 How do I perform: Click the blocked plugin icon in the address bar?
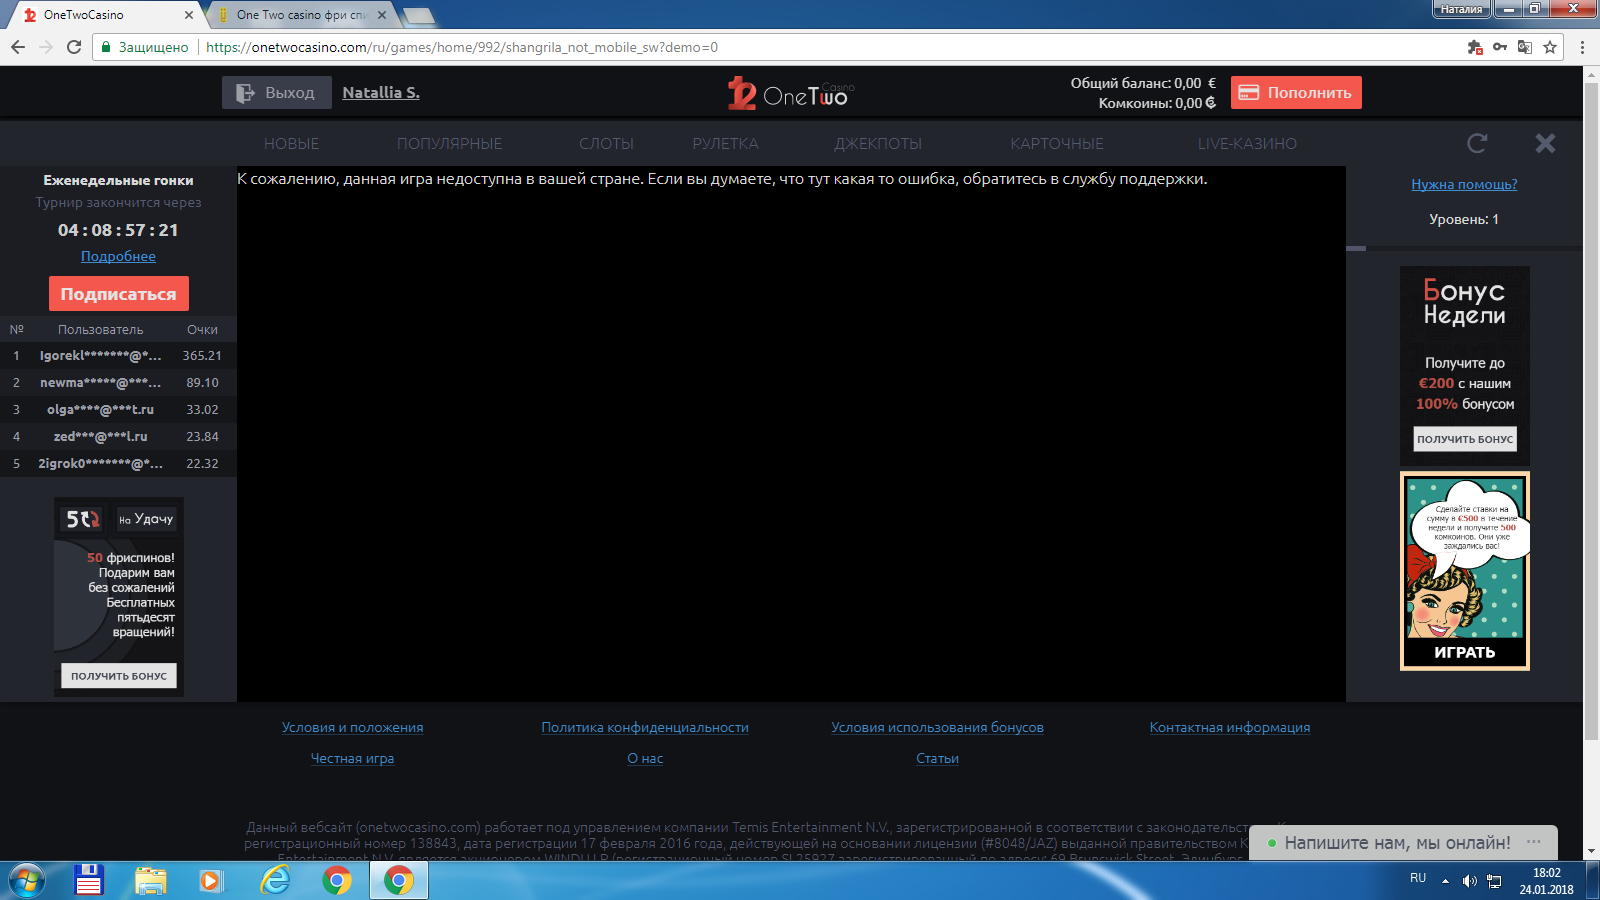point(1474,47)
